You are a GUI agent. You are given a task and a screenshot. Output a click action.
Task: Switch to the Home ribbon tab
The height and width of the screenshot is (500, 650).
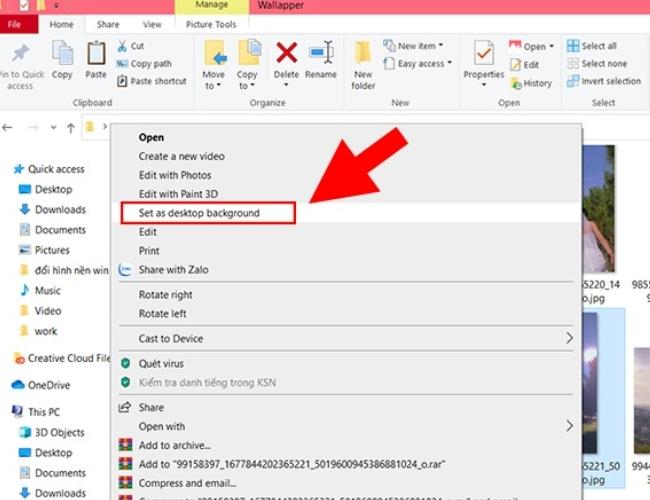pyautogui.click(x=61, y=24)
